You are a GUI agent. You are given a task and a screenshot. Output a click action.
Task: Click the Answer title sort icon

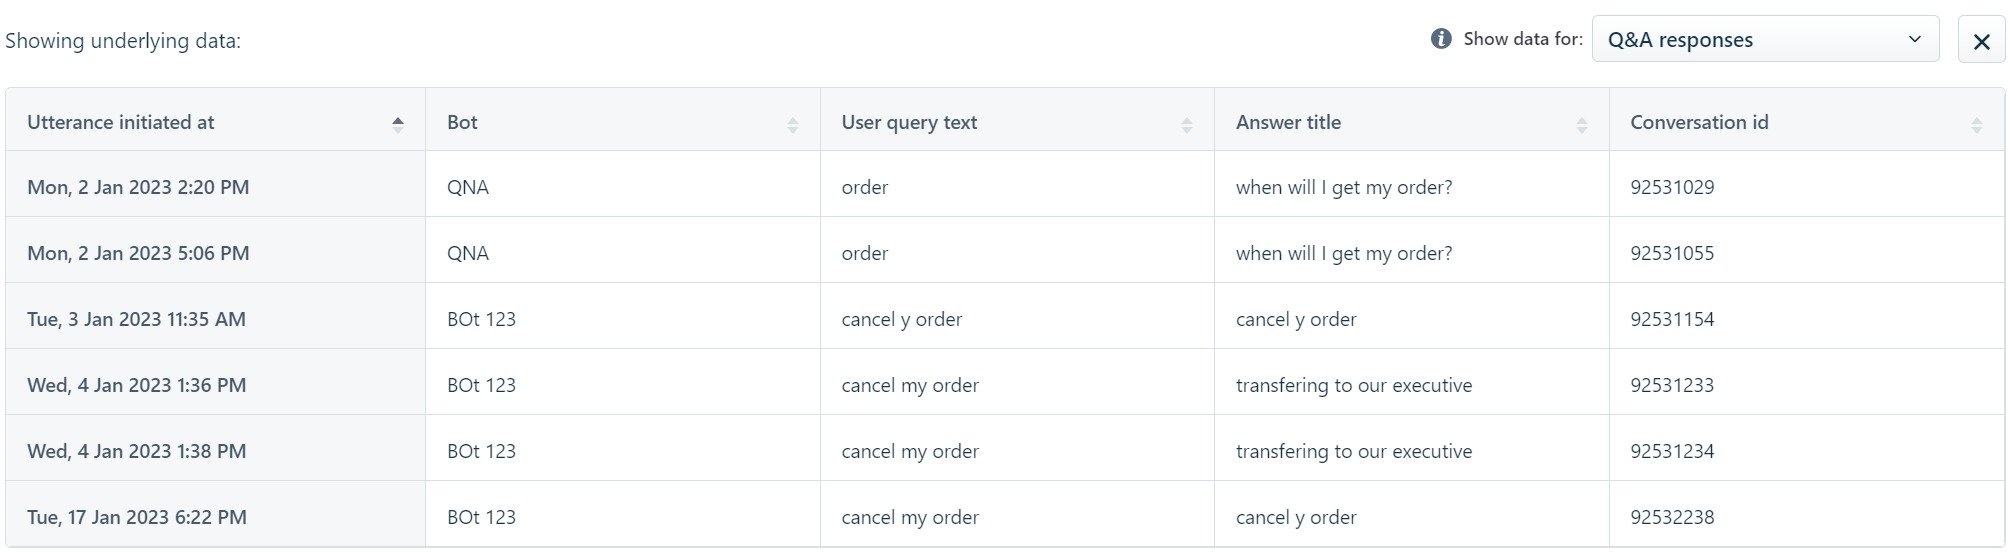[1581, 124]
